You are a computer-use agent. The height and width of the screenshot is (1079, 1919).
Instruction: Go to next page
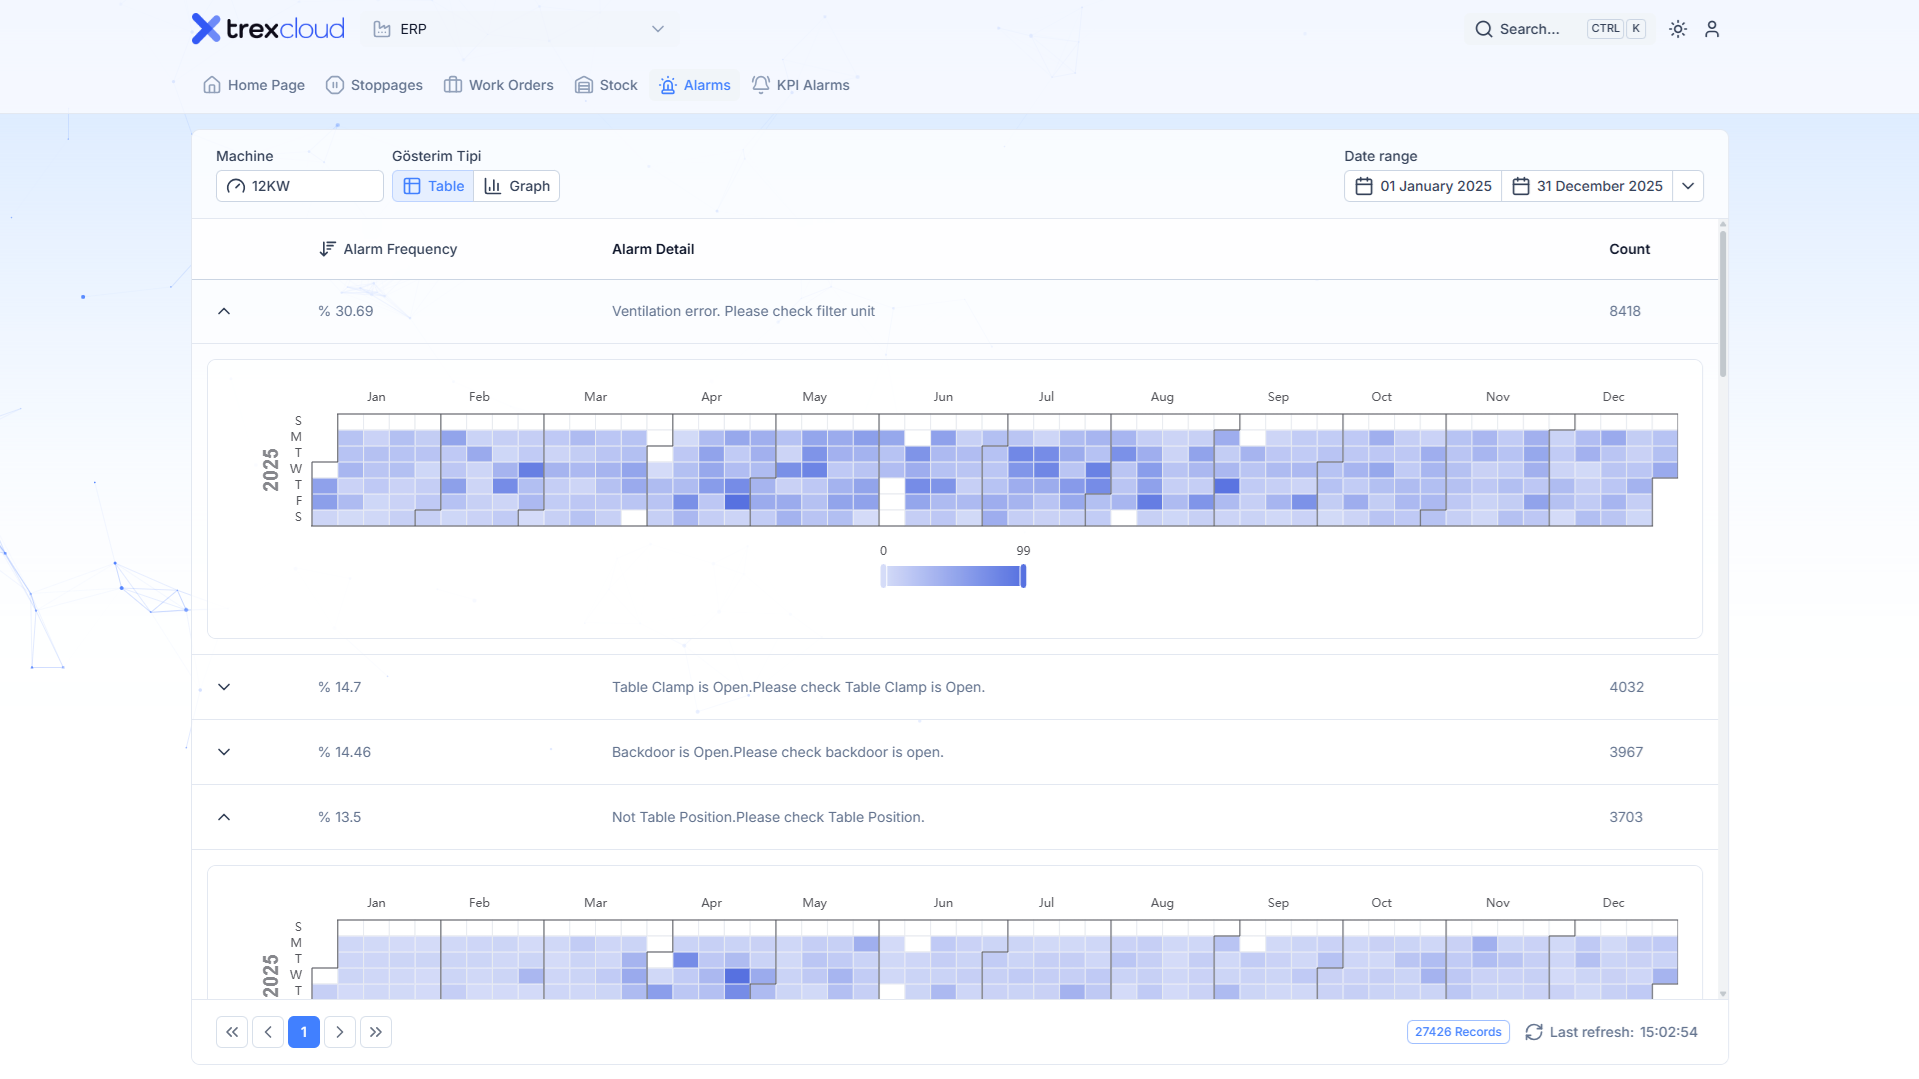click(x=340, y=1032)
